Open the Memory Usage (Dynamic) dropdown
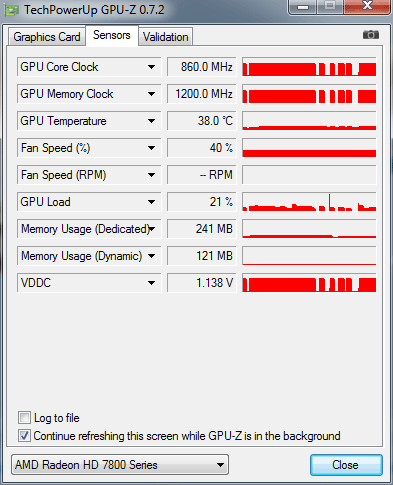 [151, 256]
